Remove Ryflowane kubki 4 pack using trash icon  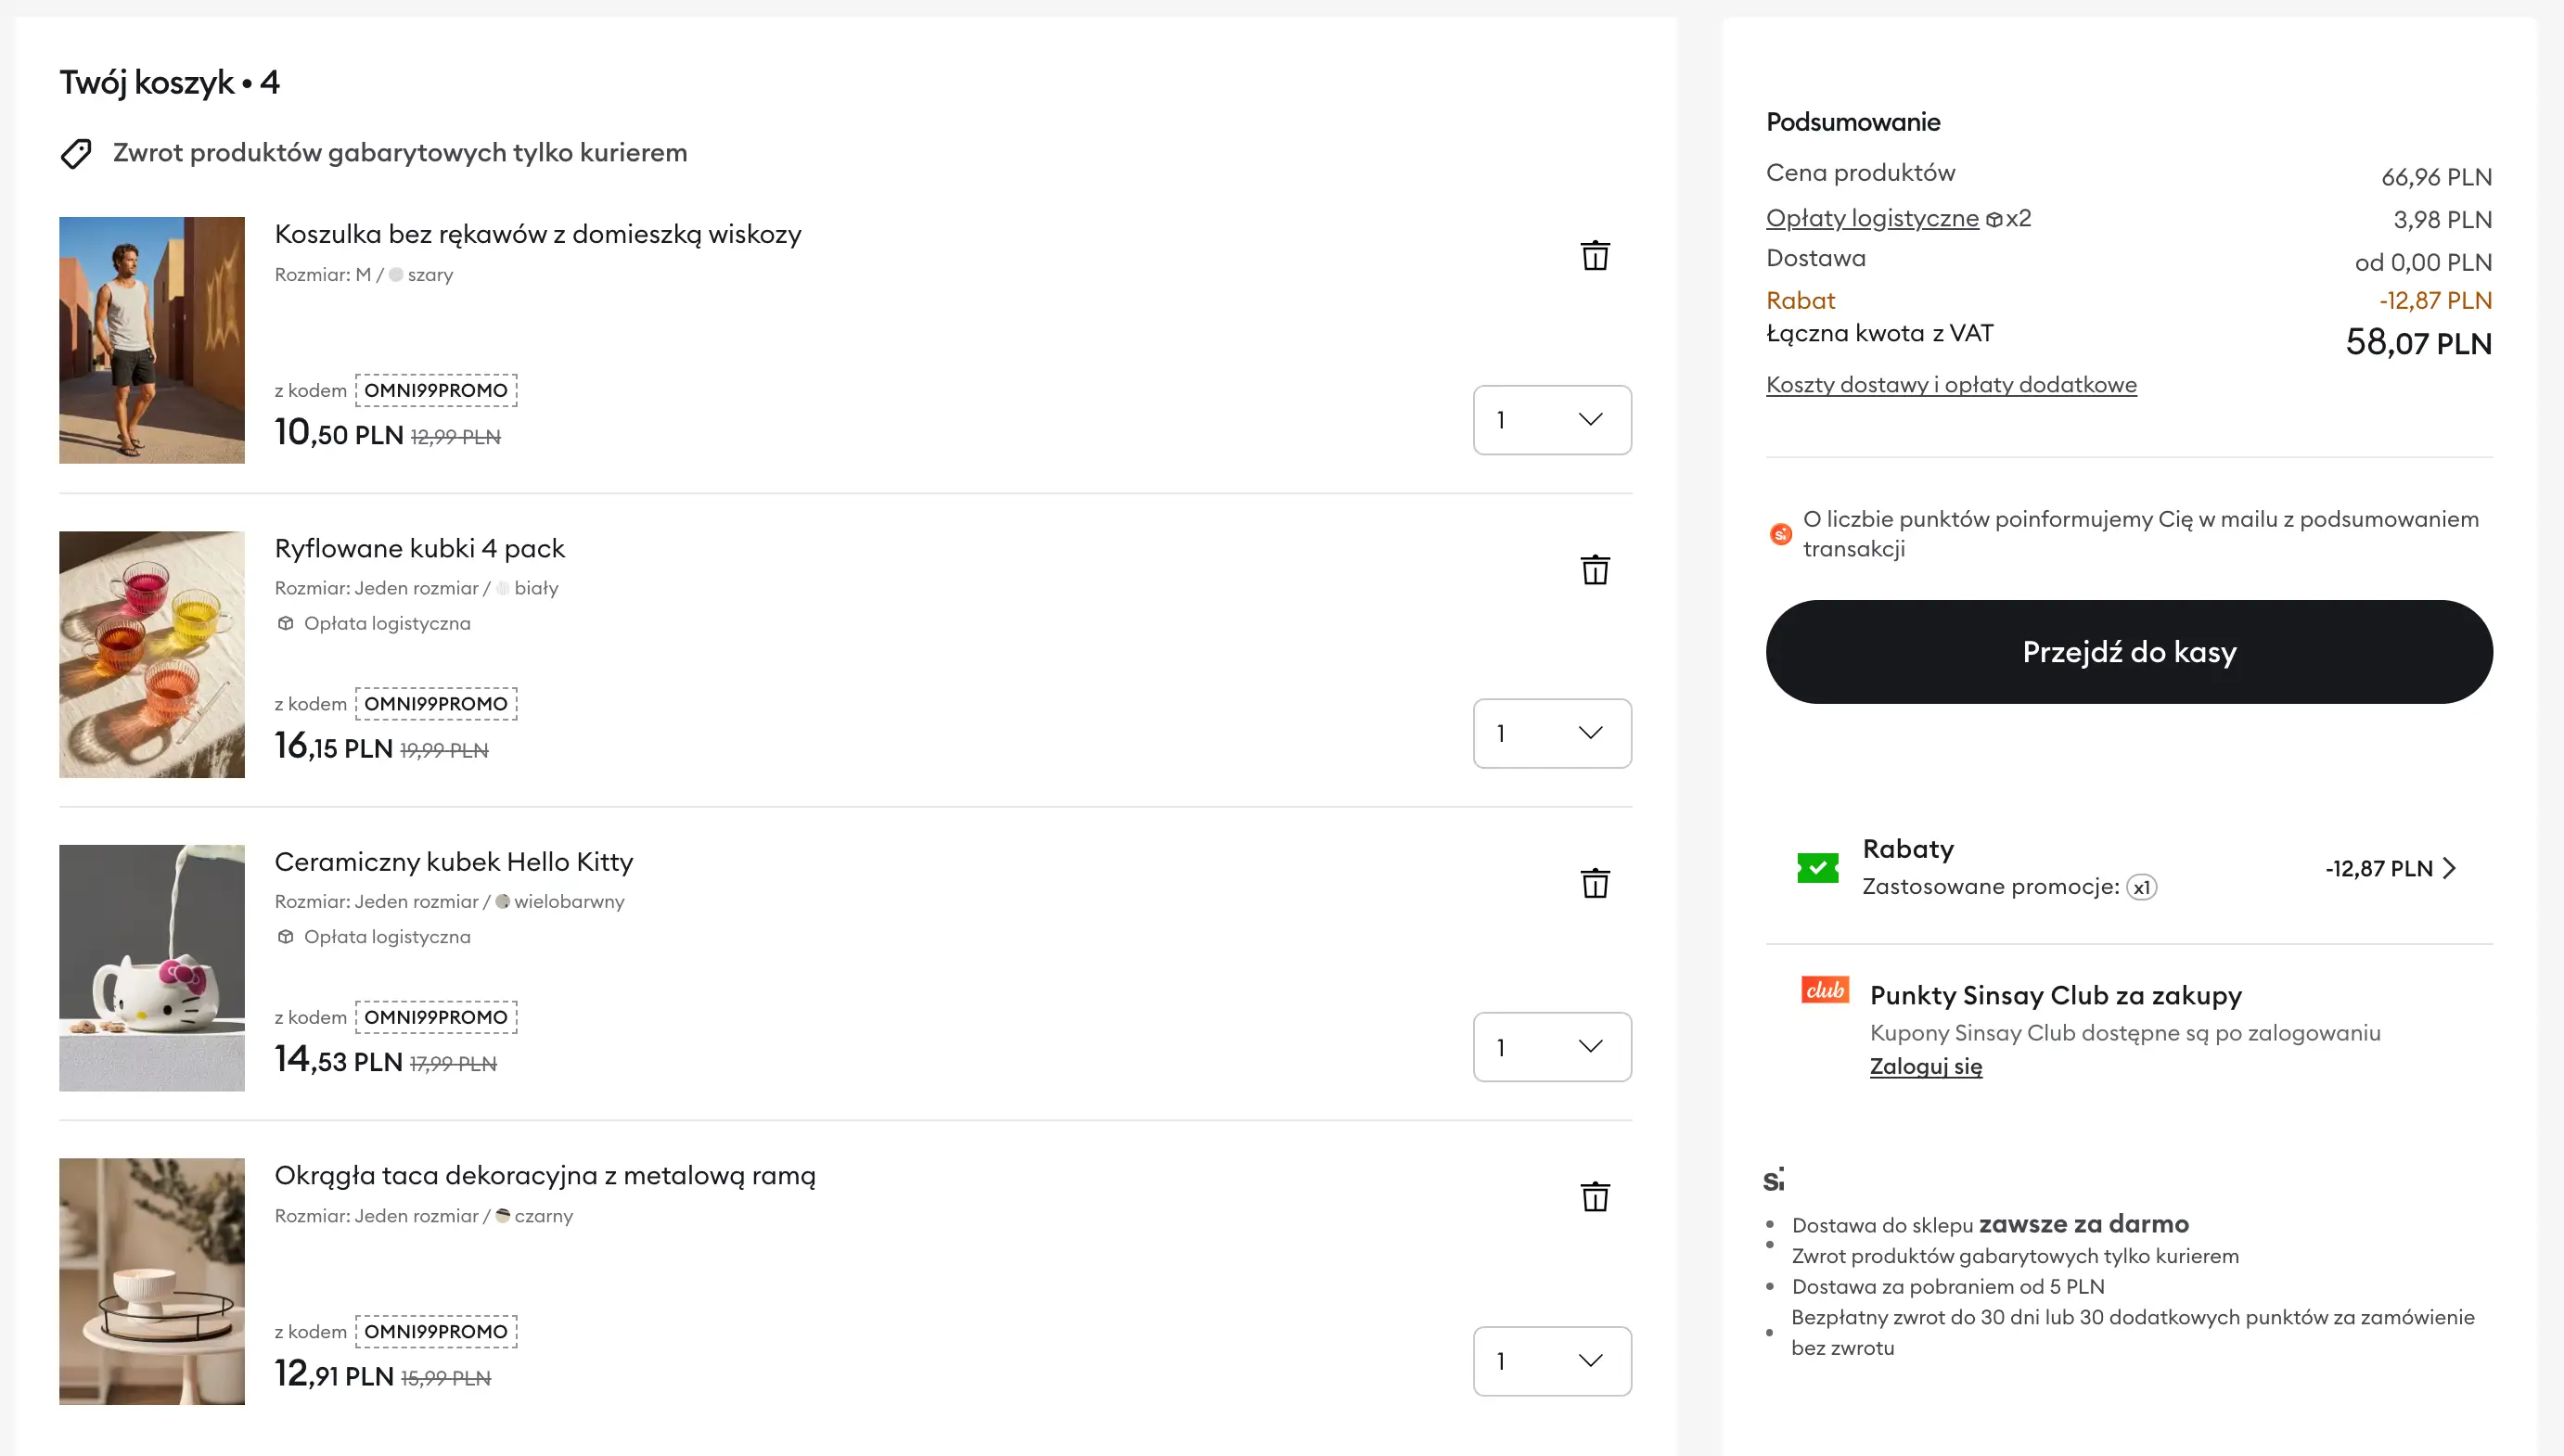tap(1594, 569)
